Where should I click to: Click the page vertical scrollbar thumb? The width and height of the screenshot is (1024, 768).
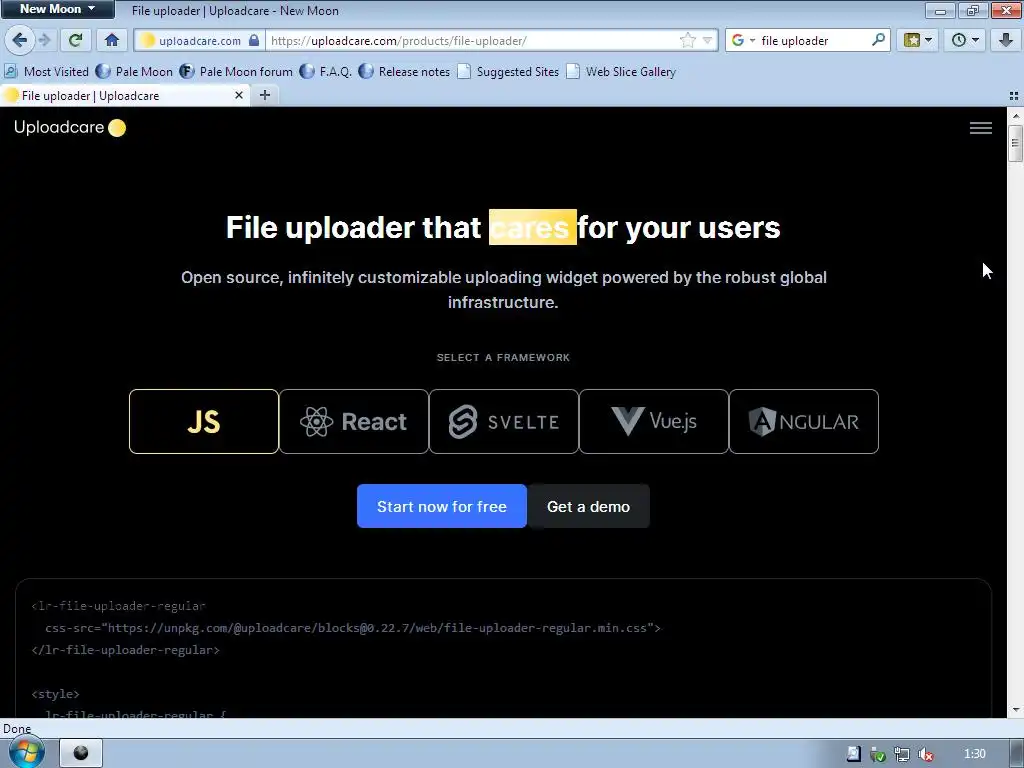(x=1015, y=142)
